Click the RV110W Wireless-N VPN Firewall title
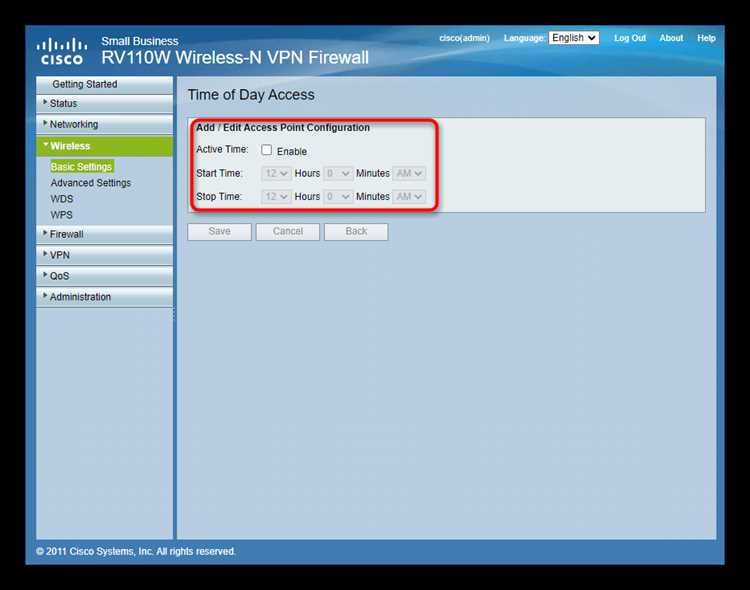The height and width of the screenshot is (590, 750). point(235,58)
